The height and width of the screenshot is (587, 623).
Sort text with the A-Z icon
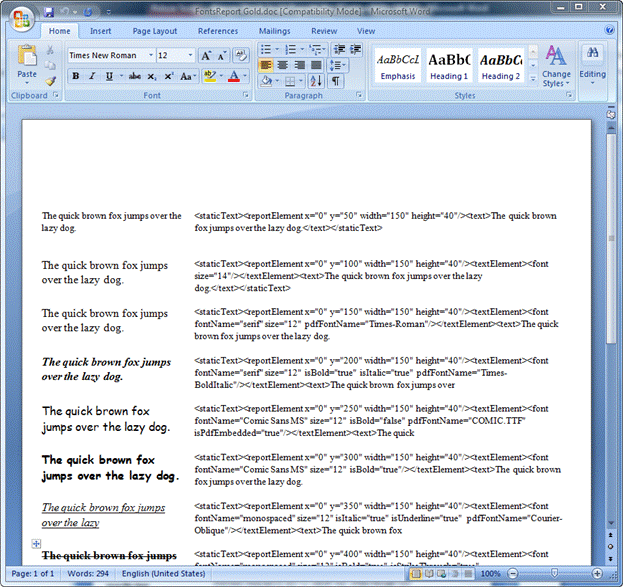[x=316, y=81]
